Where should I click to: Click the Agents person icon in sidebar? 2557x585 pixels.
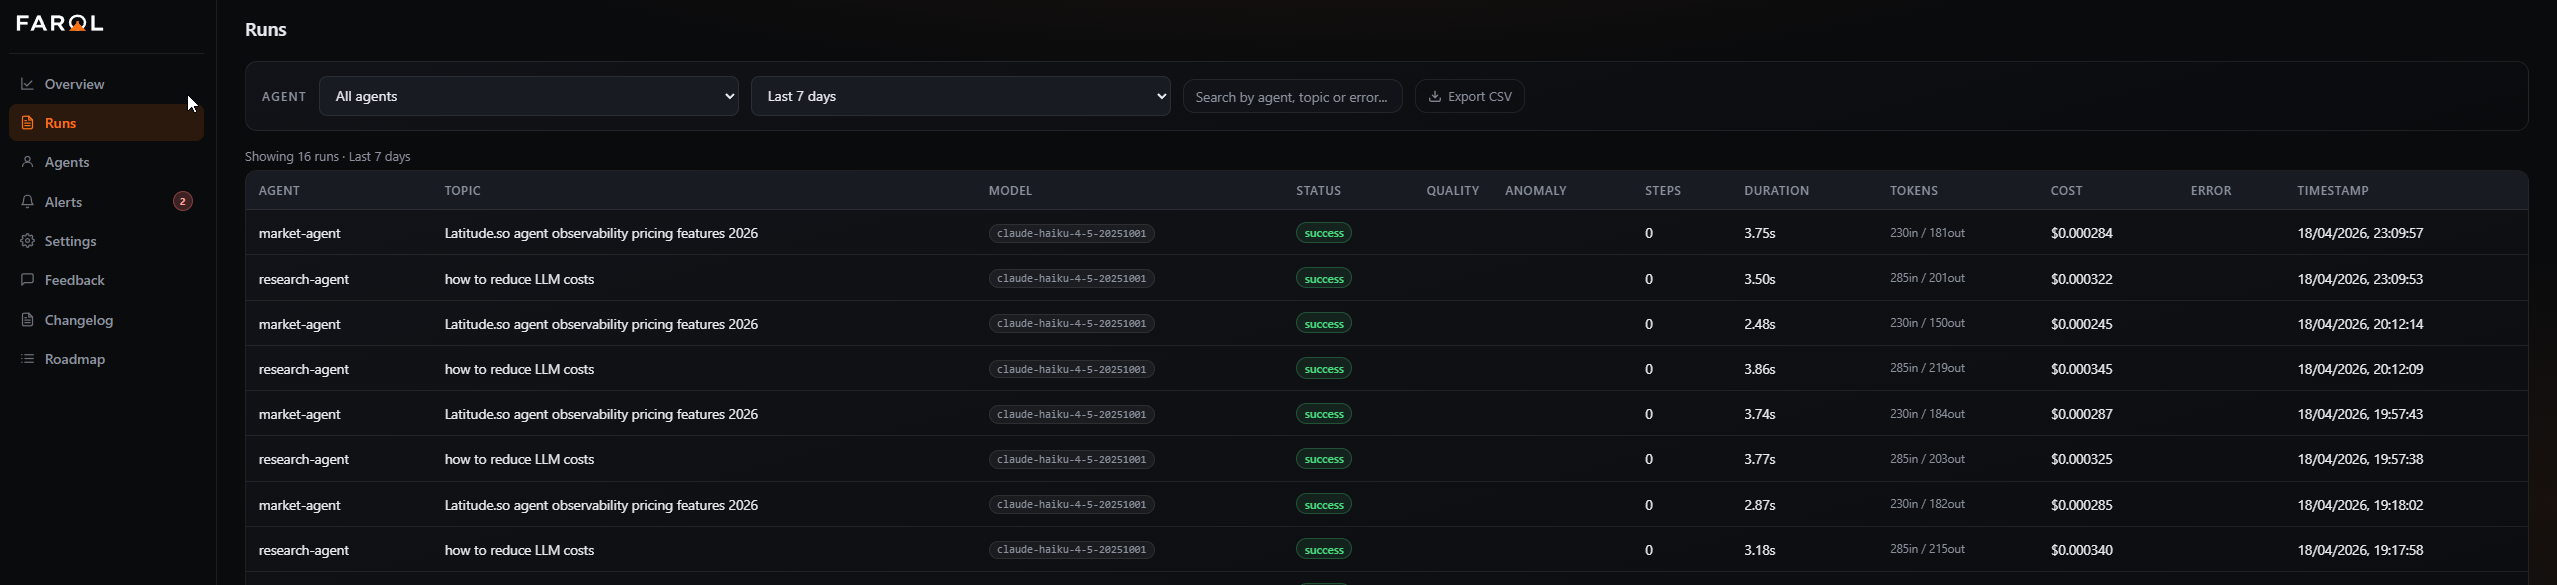point(27,162)
